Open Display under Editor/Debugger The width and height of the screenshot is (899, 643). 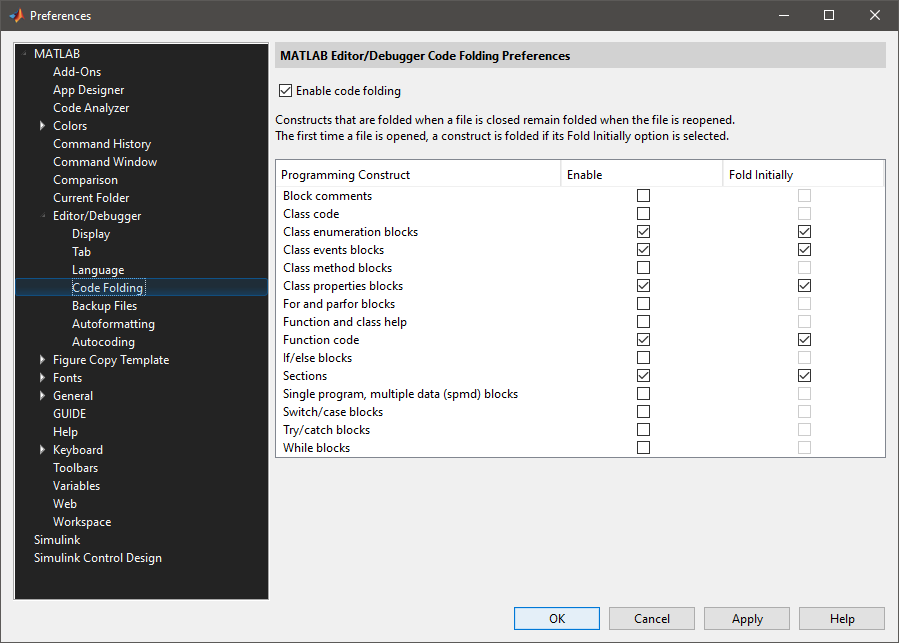[x=91, y=234]
